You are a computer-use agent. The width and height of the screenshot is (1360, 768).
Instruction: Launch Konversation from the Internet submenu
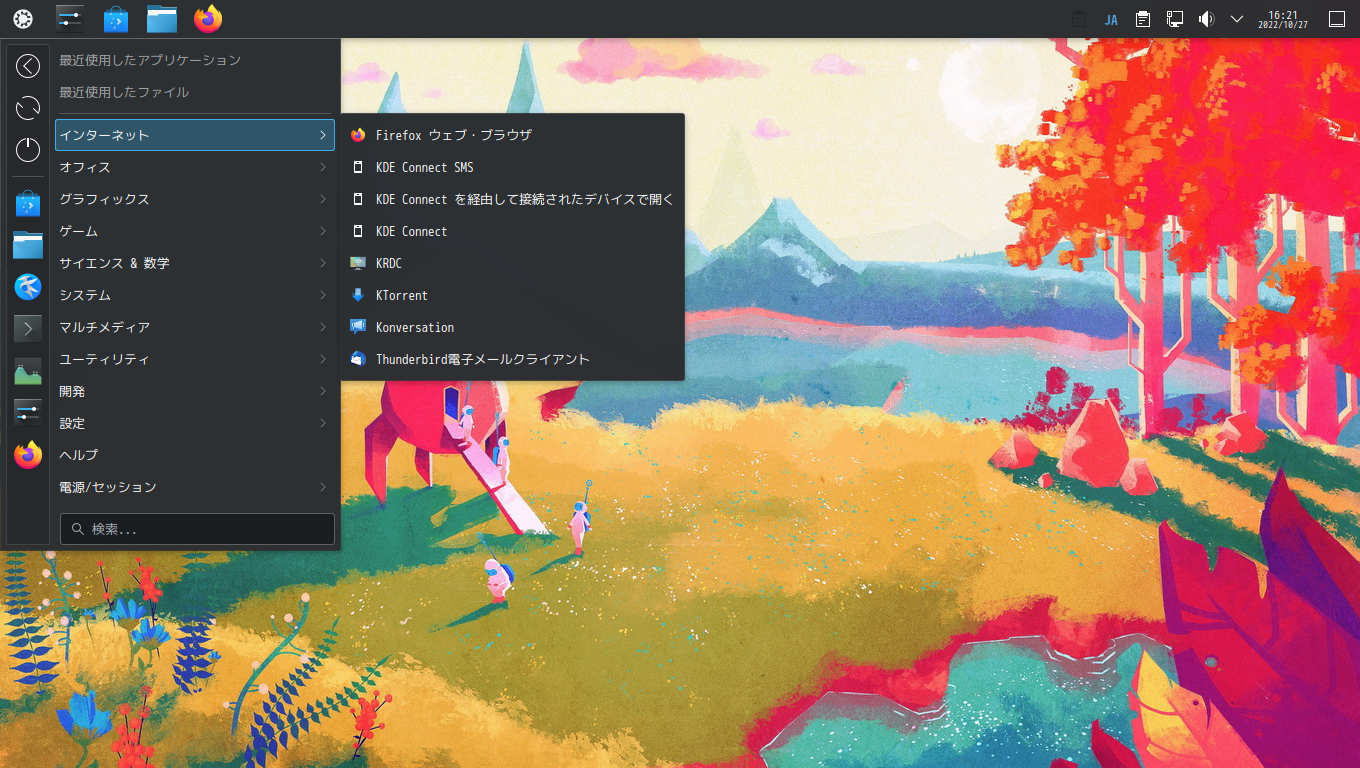pyautogui.click(x=512, y=327)
